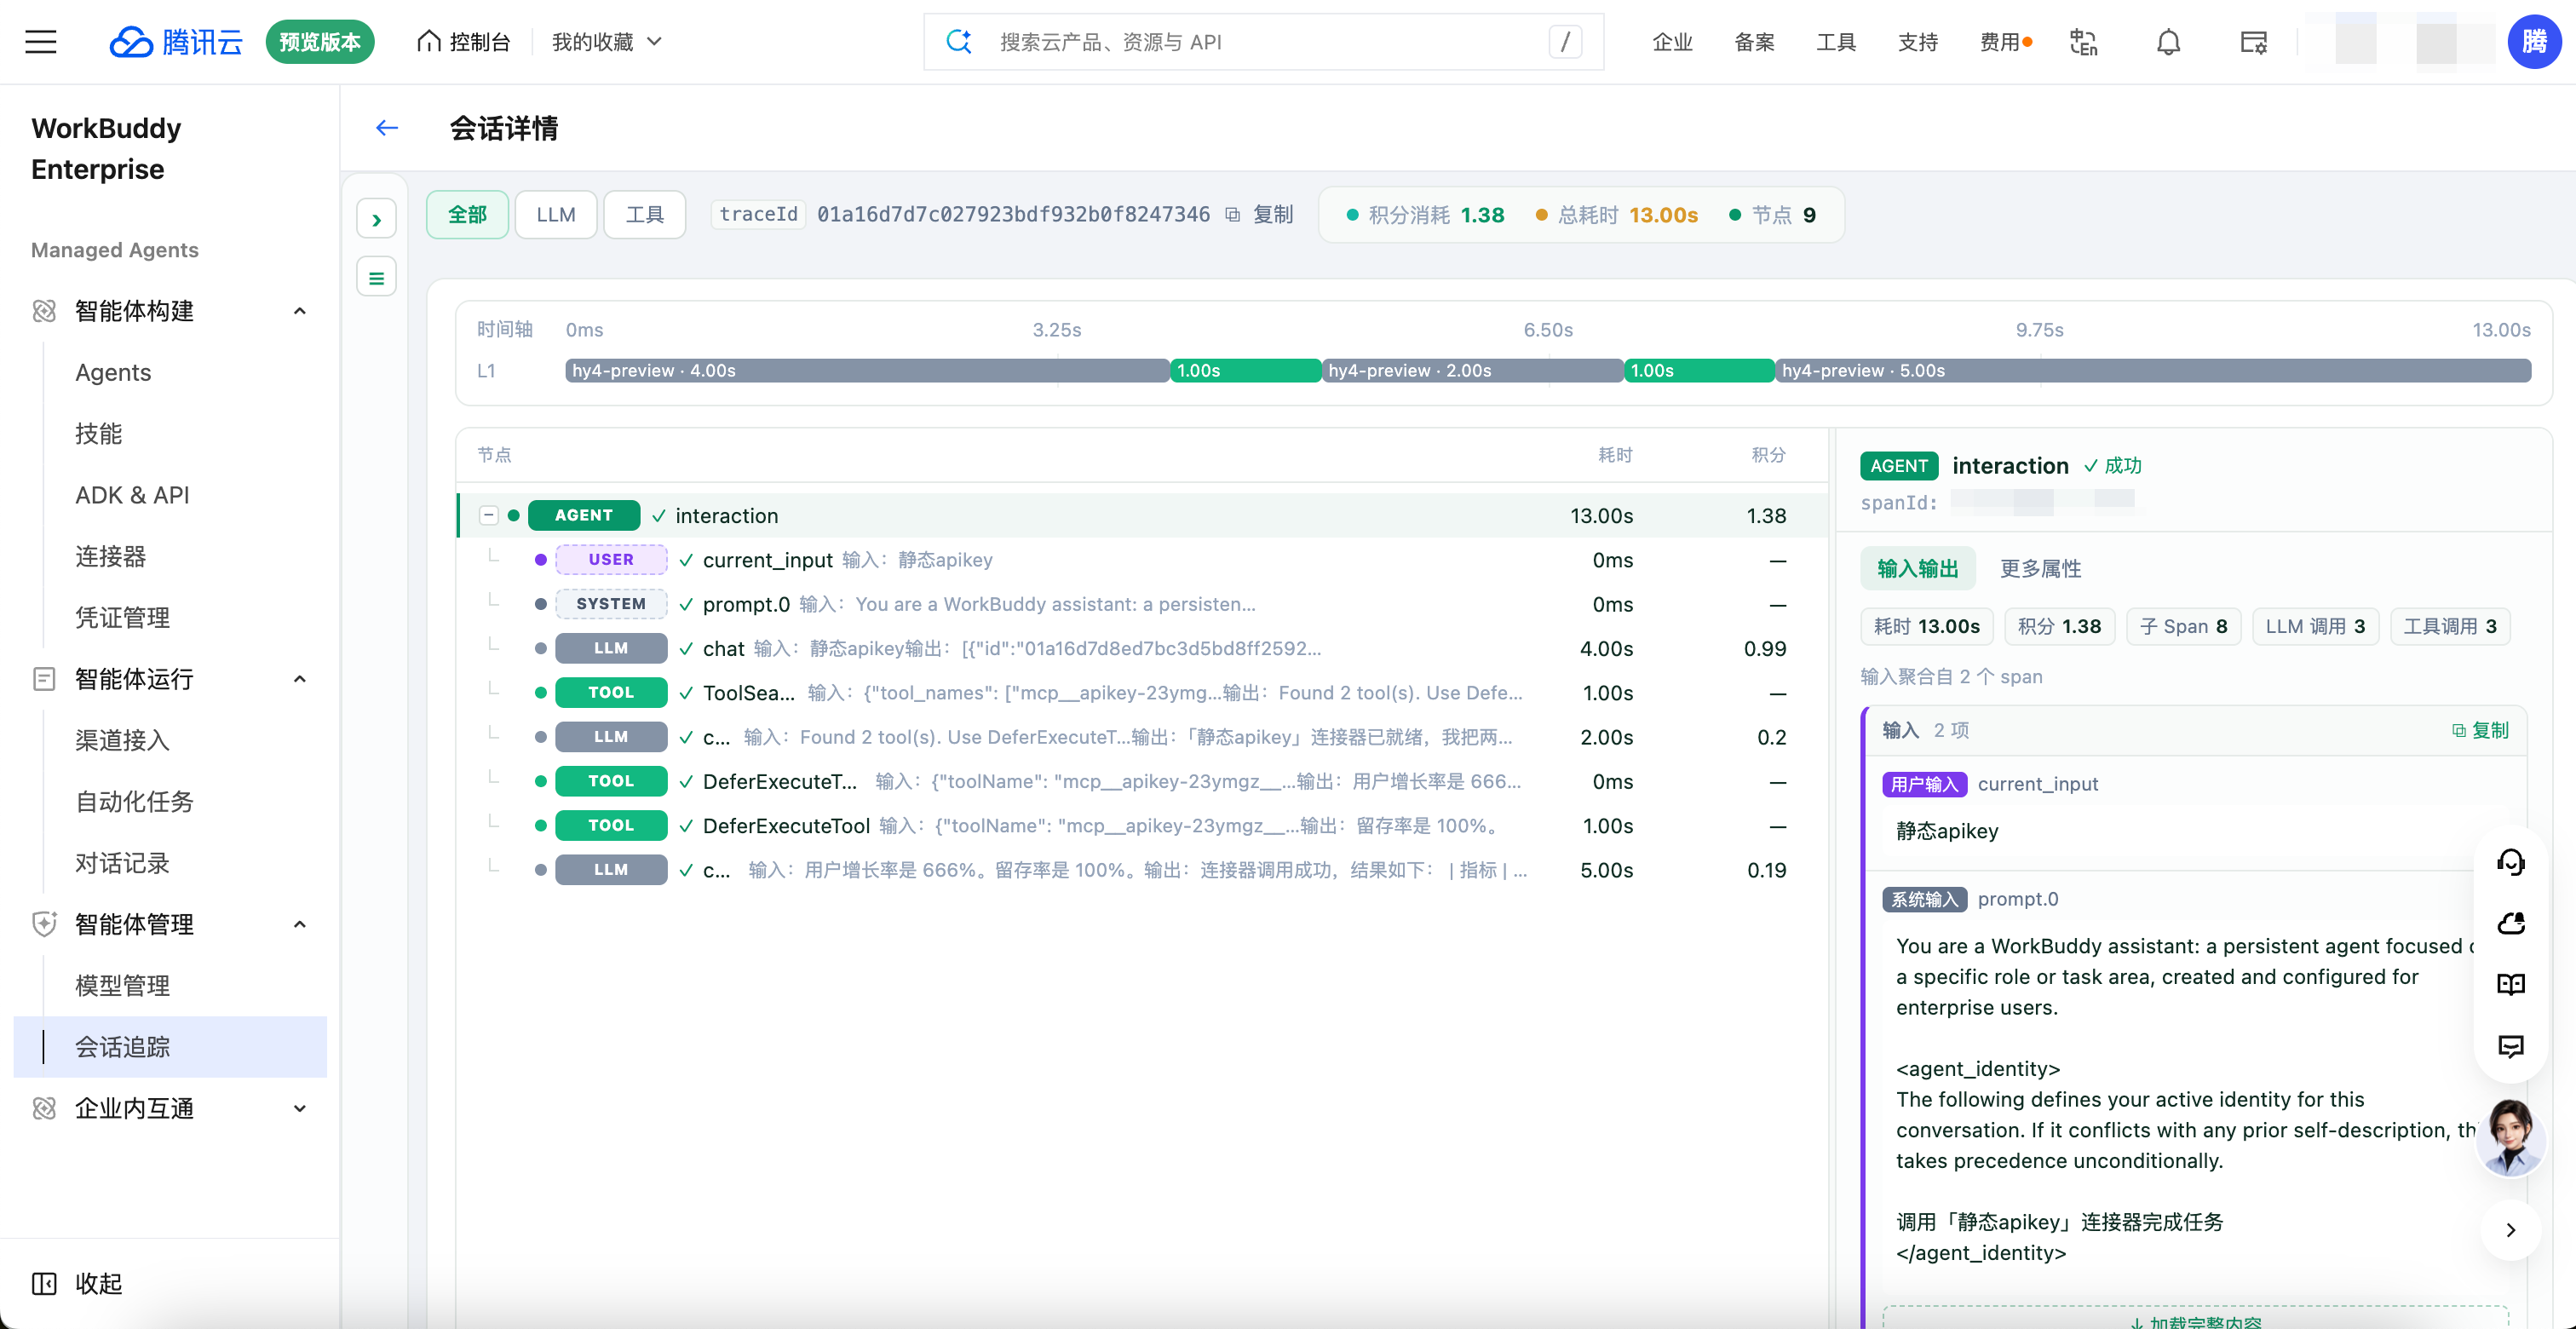Expand the side panel chevron button
Screen dimensions: 2576x1329
(x=376, y=219)
